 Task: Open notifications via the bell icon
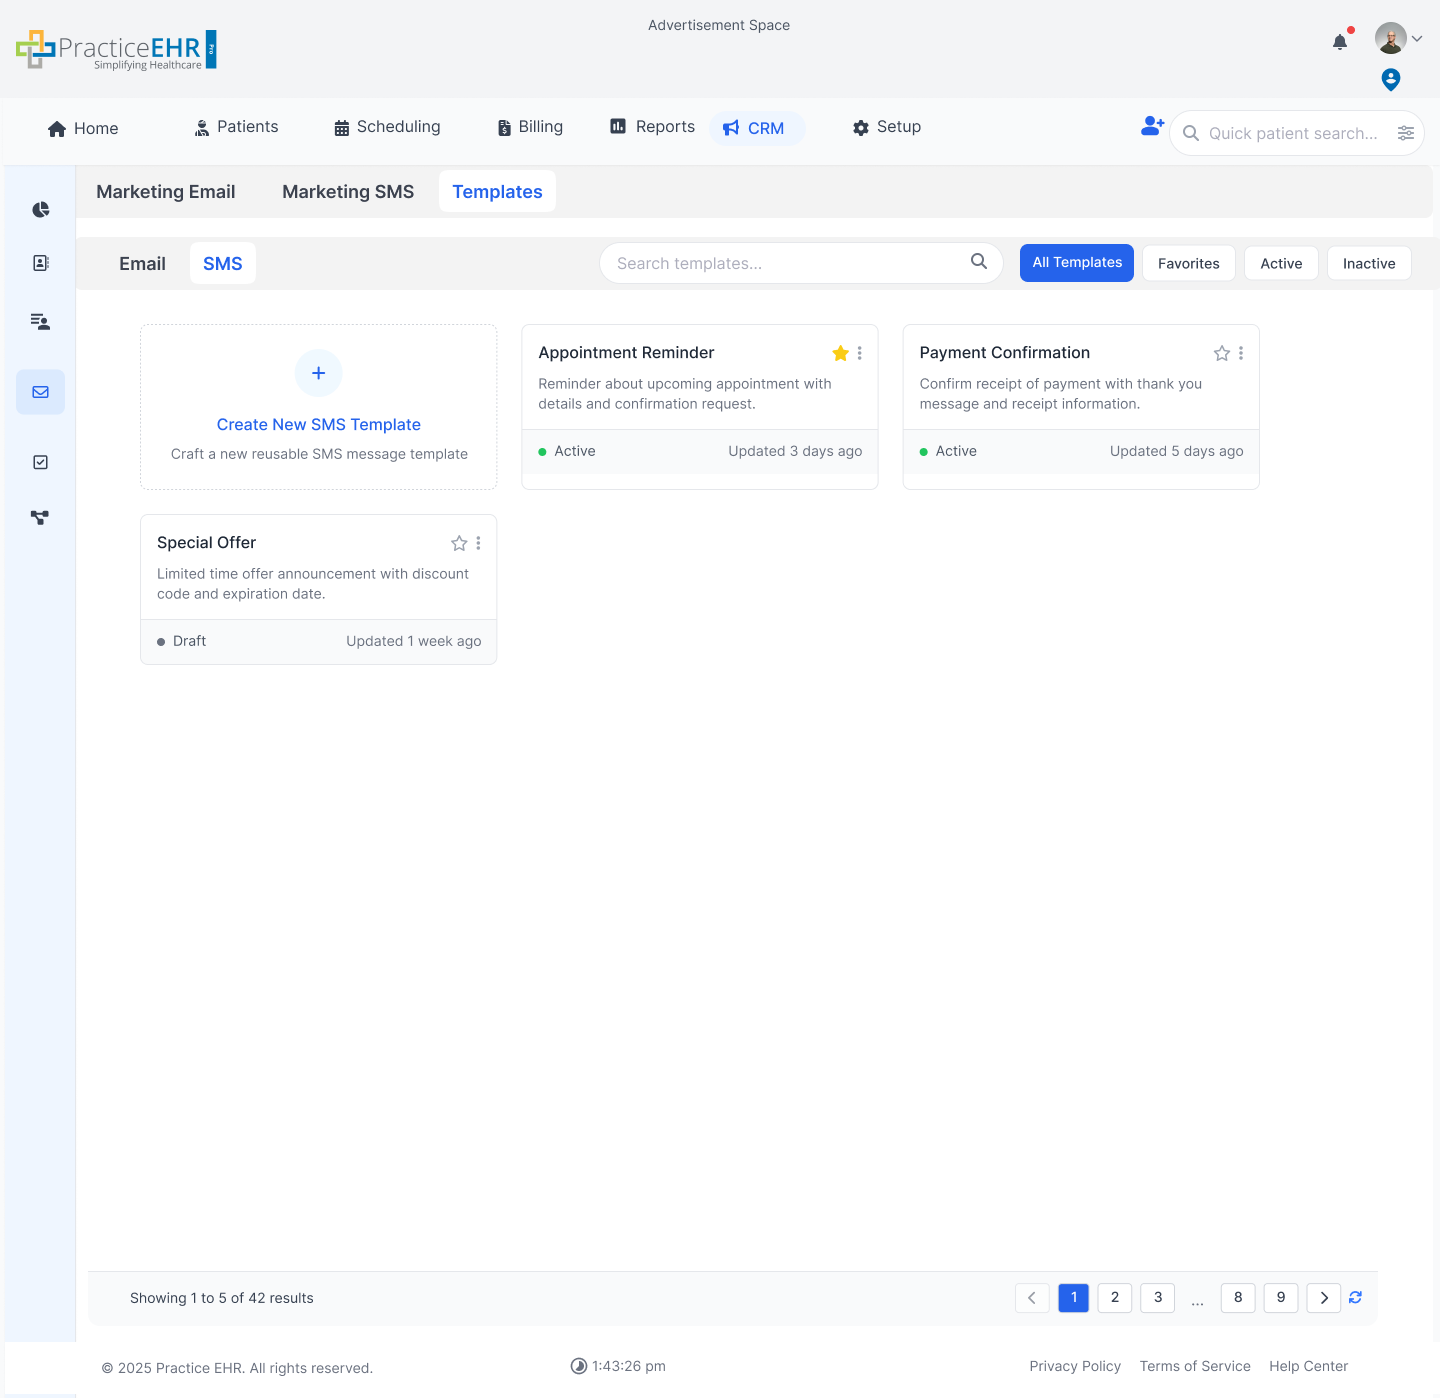(1340, 42)
